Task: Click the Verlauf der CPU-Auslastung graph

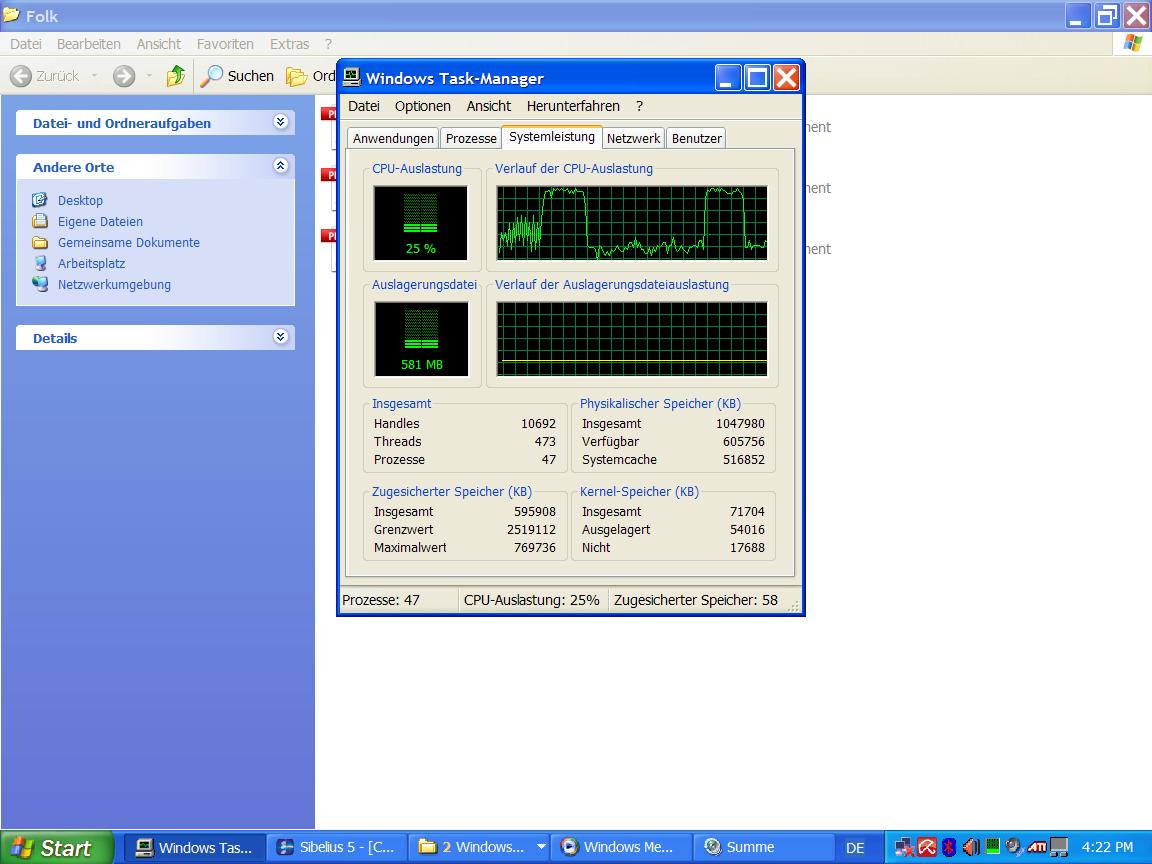Action: [632, 223]
